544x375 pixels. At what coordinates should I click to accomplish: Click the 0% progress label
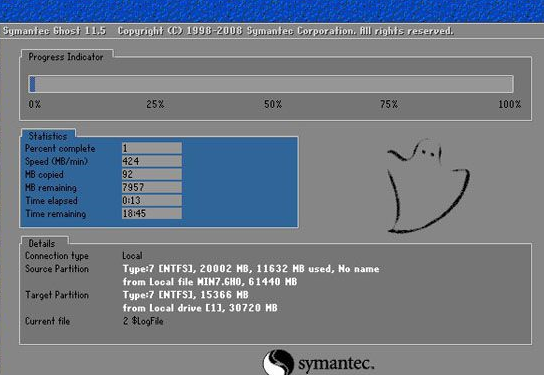(x=35, y=104)
